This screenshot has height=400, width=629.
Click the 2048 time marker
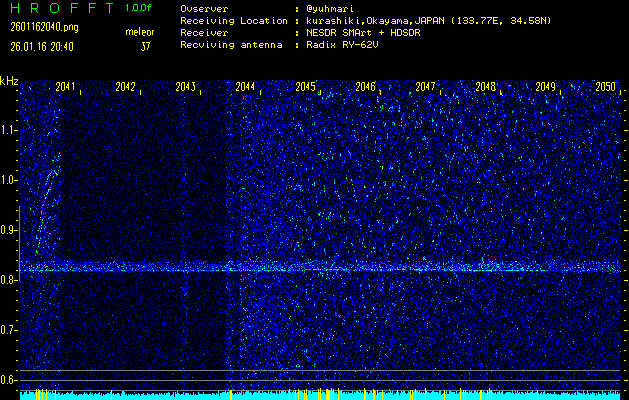485,87
